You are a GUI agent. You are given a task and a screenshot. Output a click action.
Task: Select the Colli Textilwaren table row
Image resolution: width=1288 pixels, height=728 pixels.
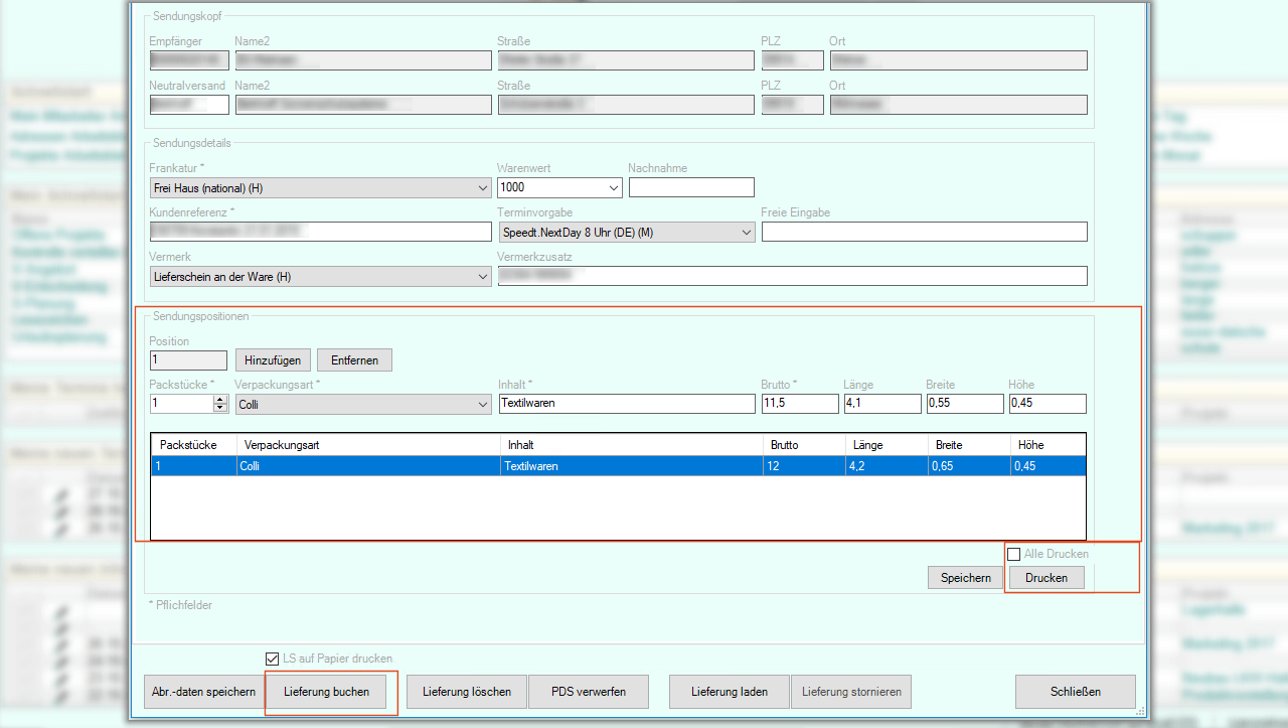click(617, 466)
